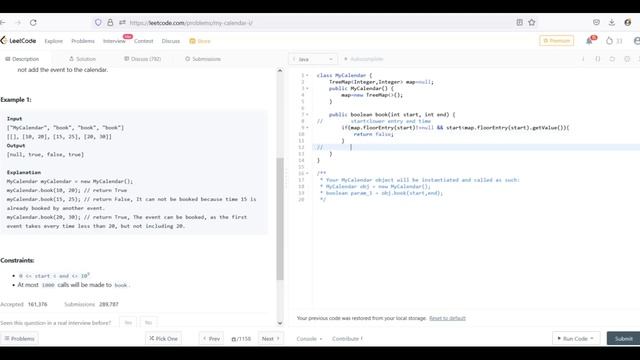Click the LeetCode logo

click(18, 41)
